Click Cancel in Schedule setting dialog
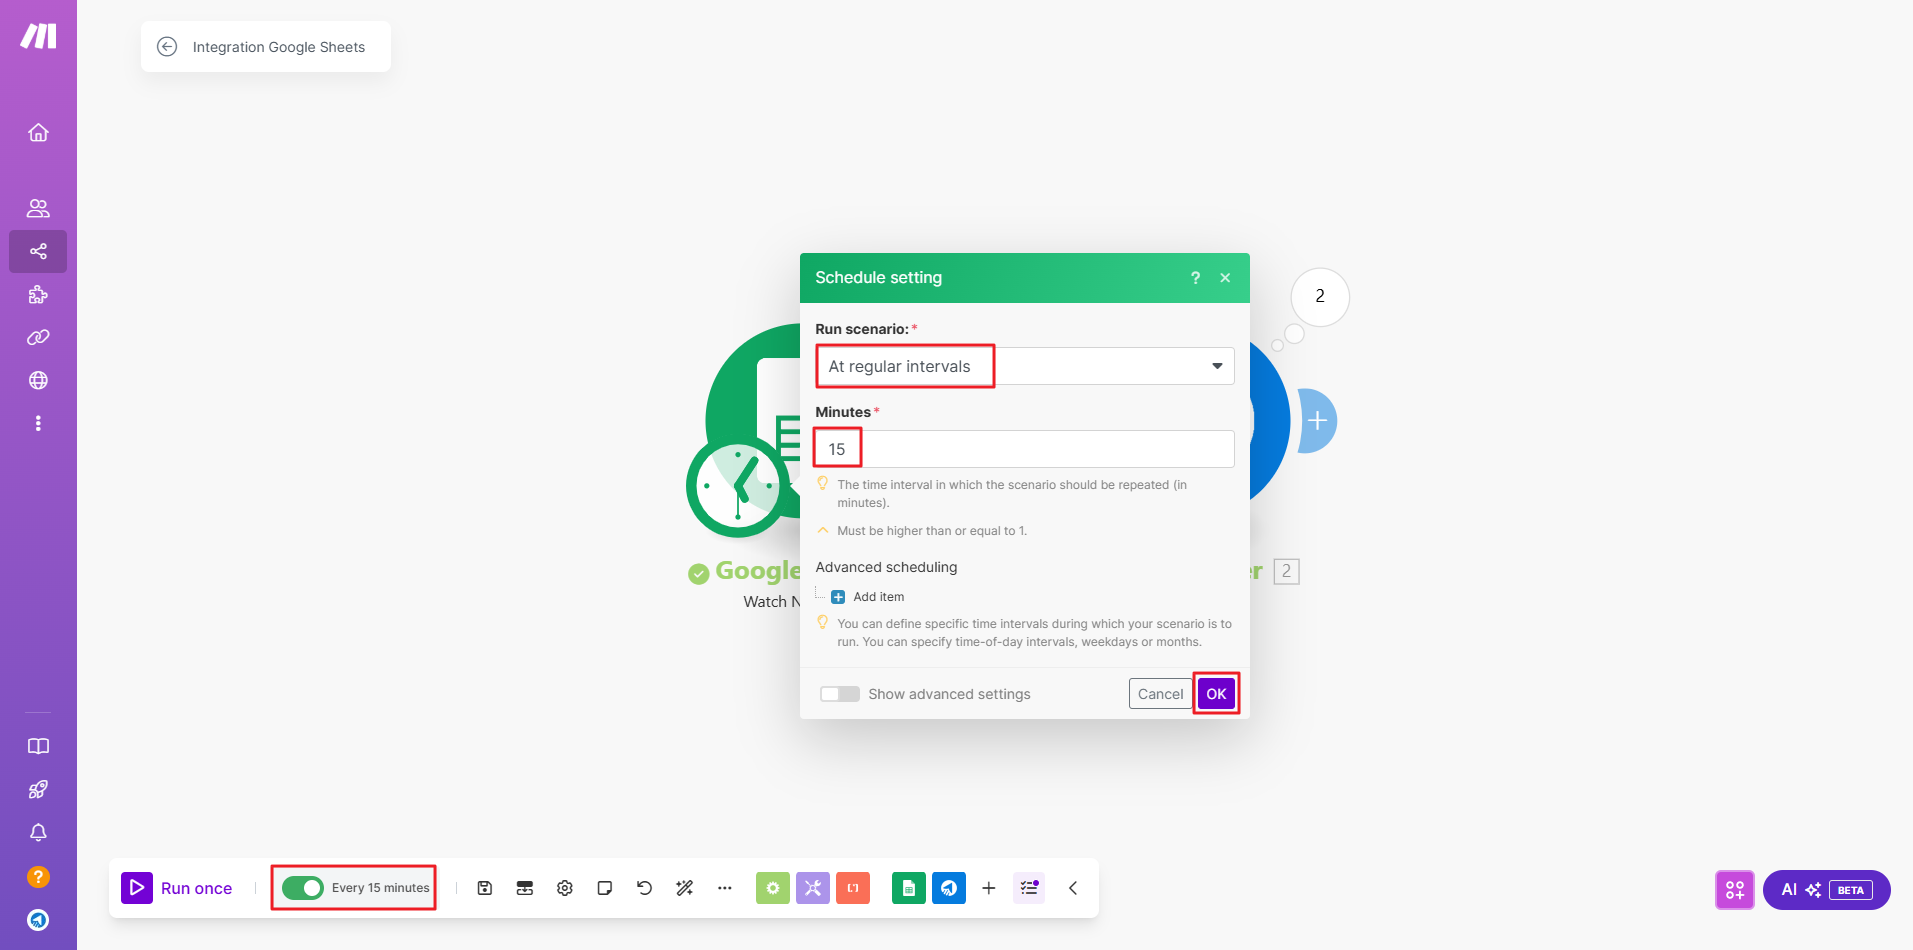 click(1160, 694)
